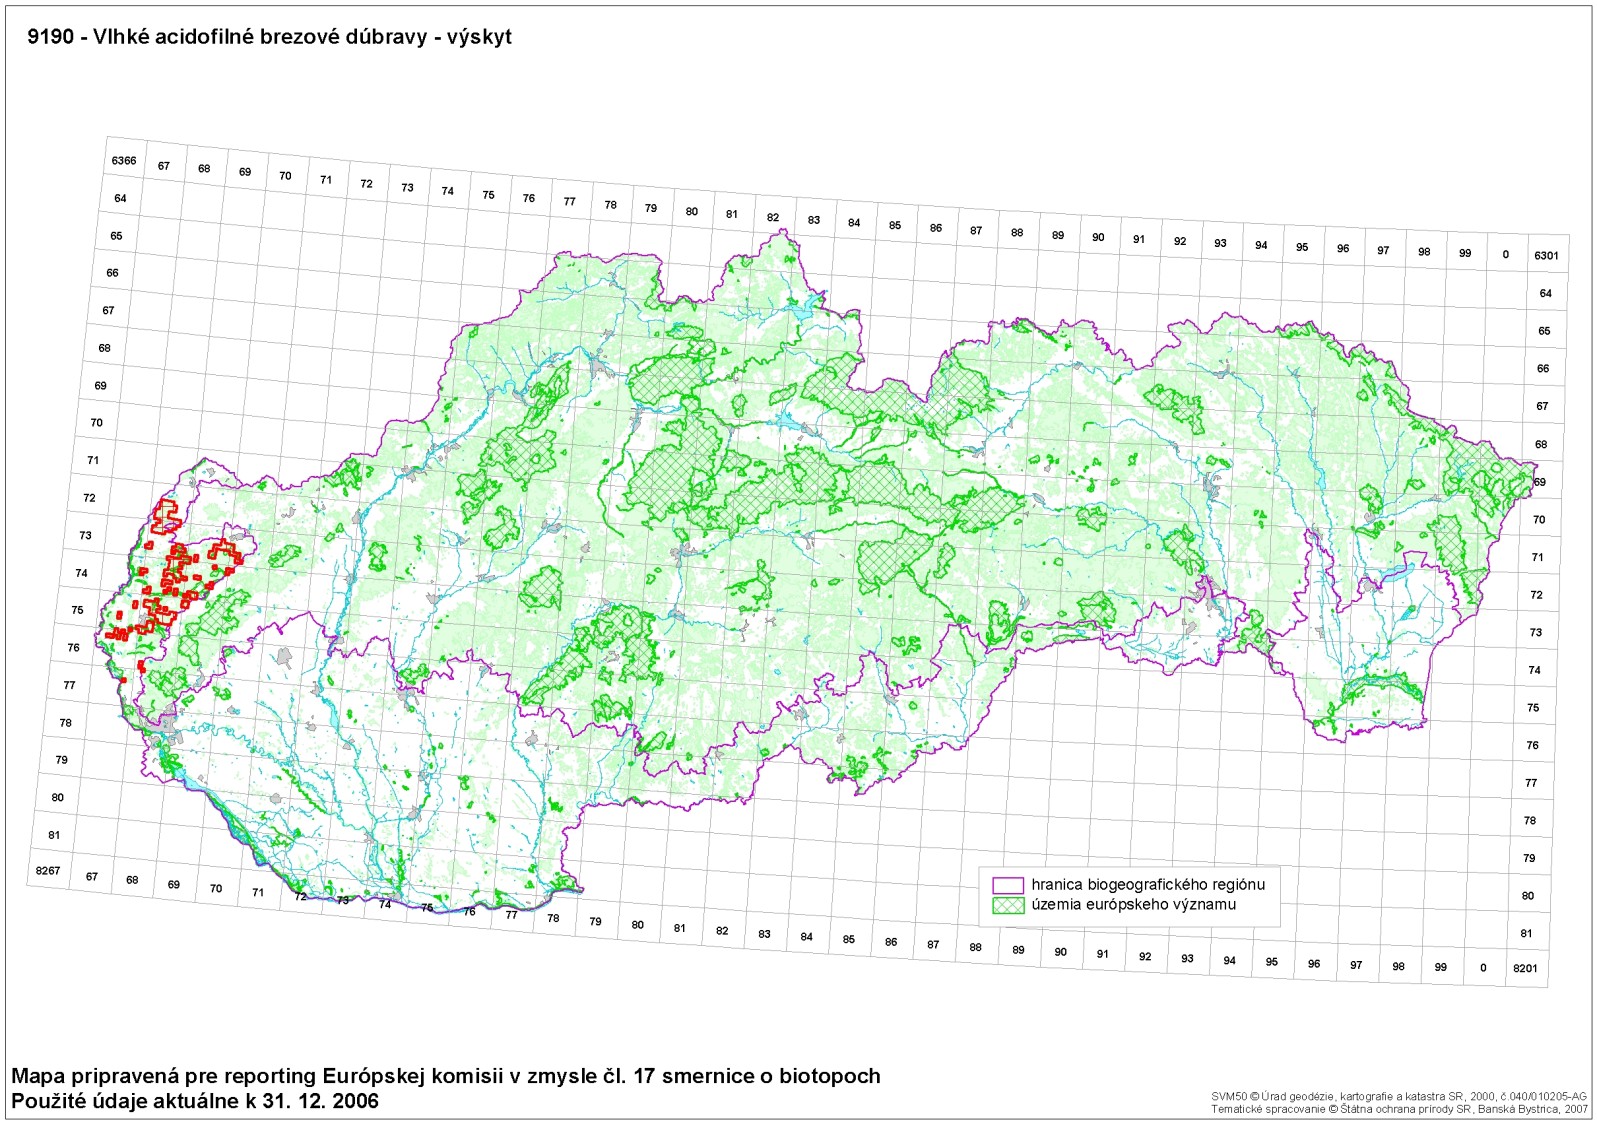This screenshot has width=1597, height=1124.
Task: Select the 'hranica biogeografického regiónu' legend label
Action: 1148,885
